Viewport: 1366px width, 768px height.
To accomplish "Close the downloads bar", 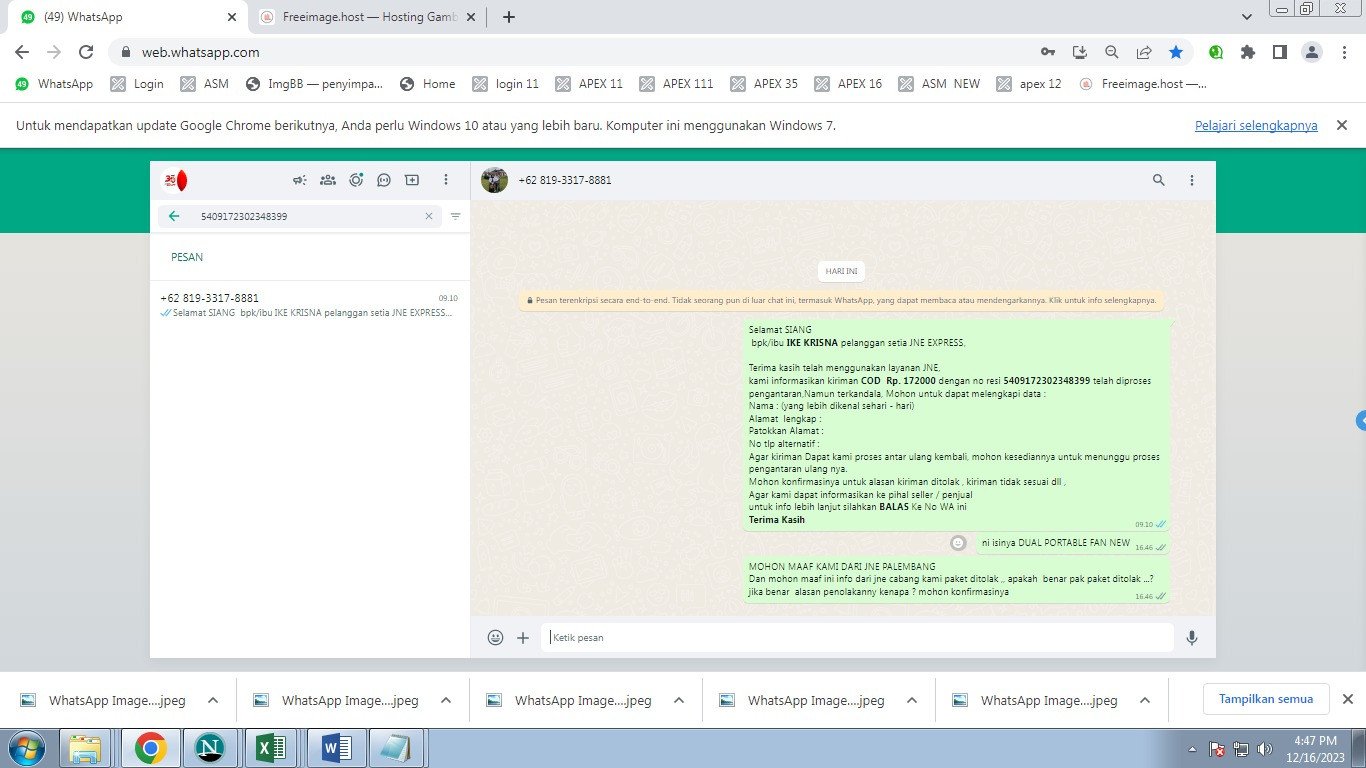I will (x=1347, y=699).
